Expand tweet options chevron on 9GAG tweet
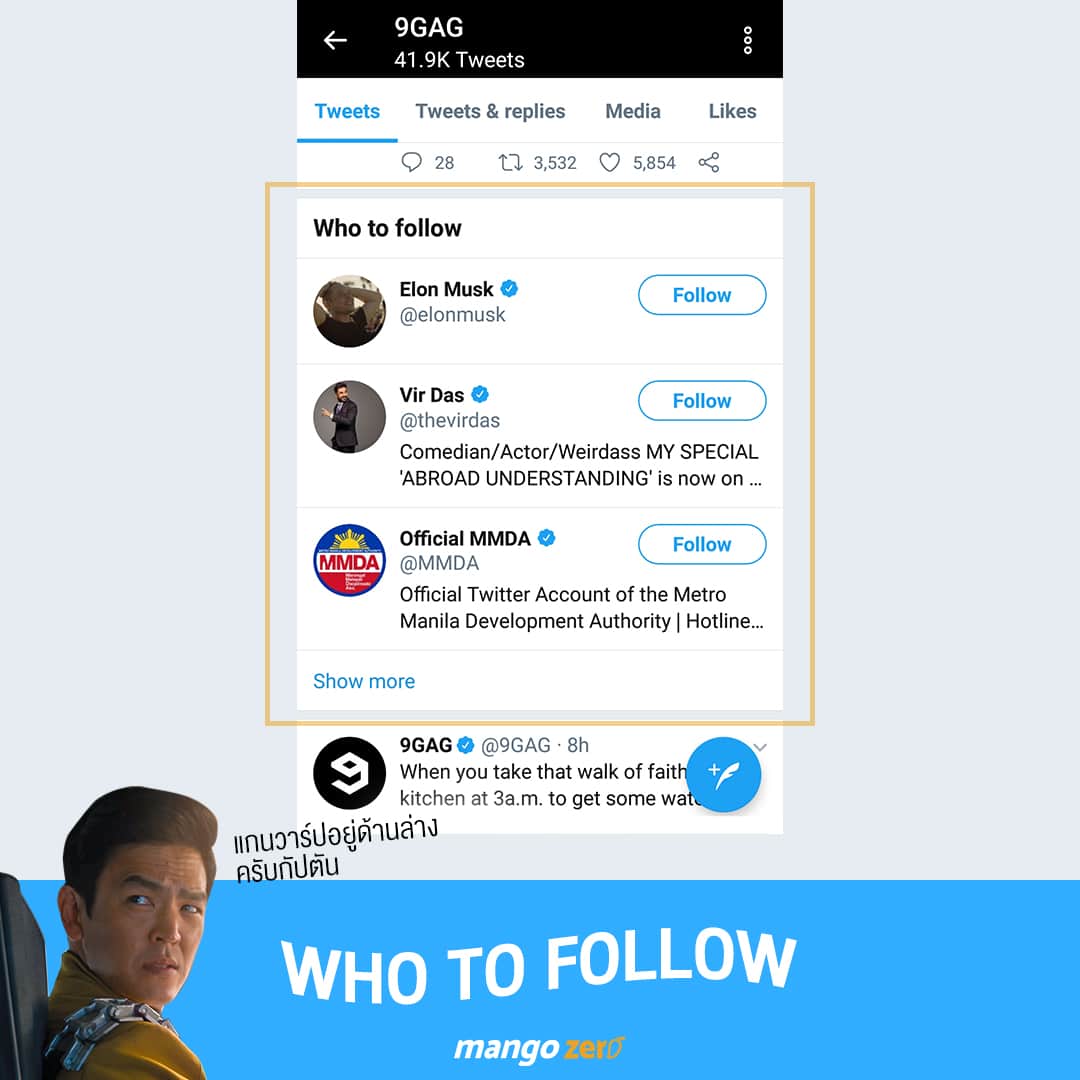Image resolution: width=1080 pixels, height=1080 pixels. tap(760, 747)
